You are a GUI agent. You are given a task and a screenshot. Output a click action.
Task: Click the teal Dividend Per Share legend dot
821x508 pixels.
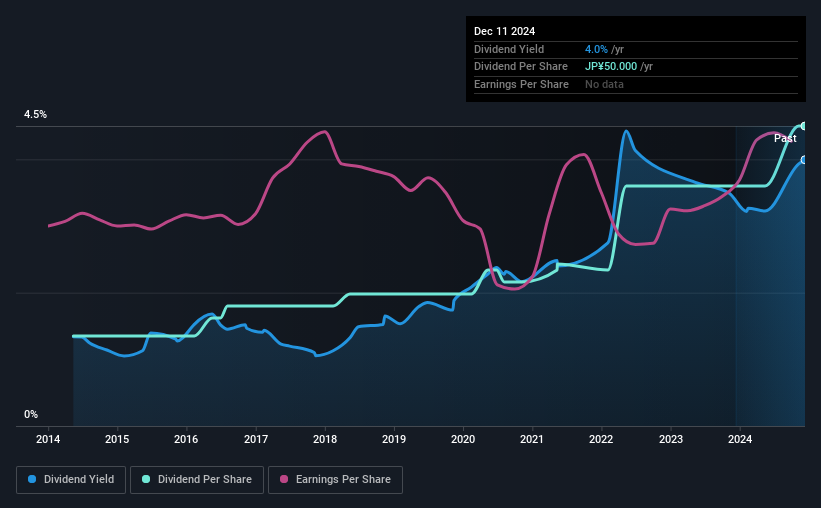[146, 479]
